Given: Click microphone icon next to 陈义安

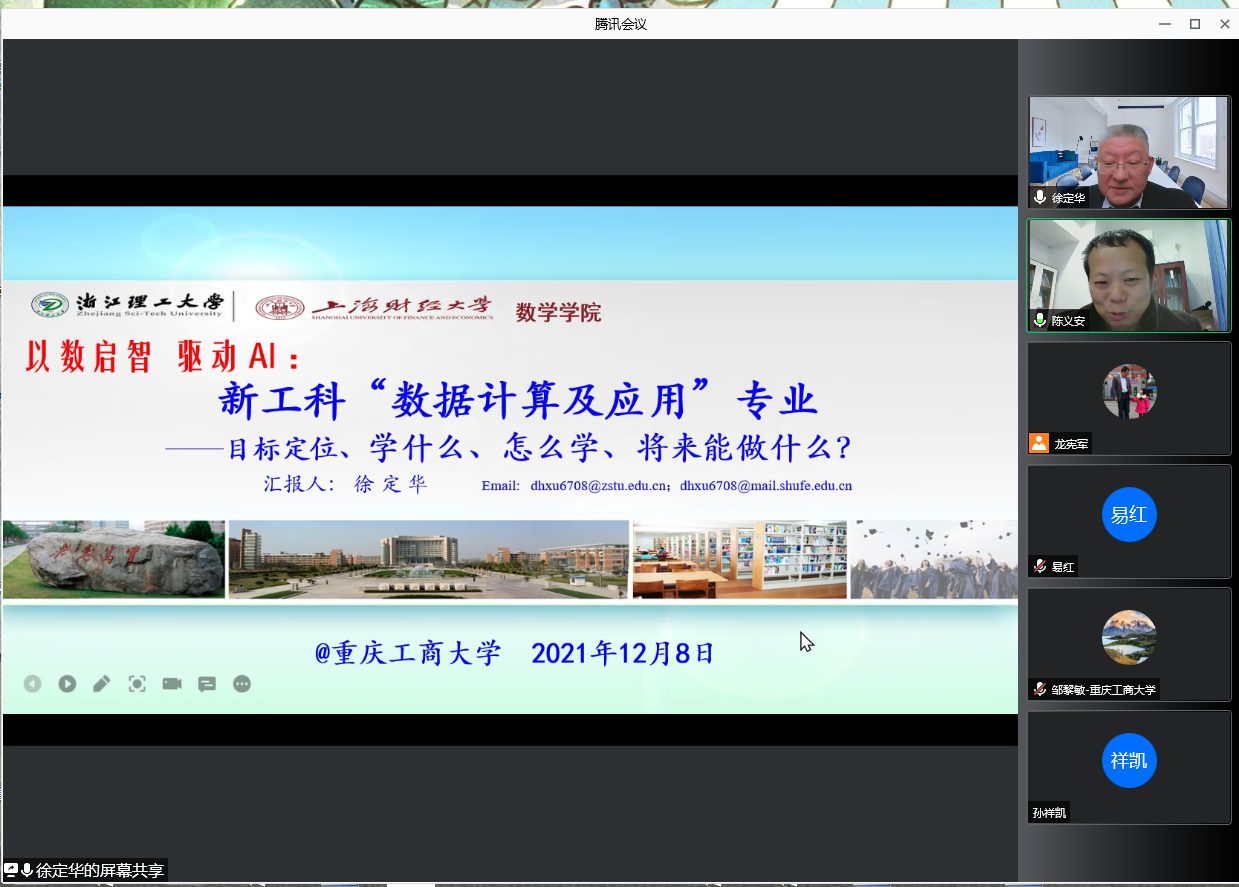Looking at the screenshot, I should pos(1041,321).
